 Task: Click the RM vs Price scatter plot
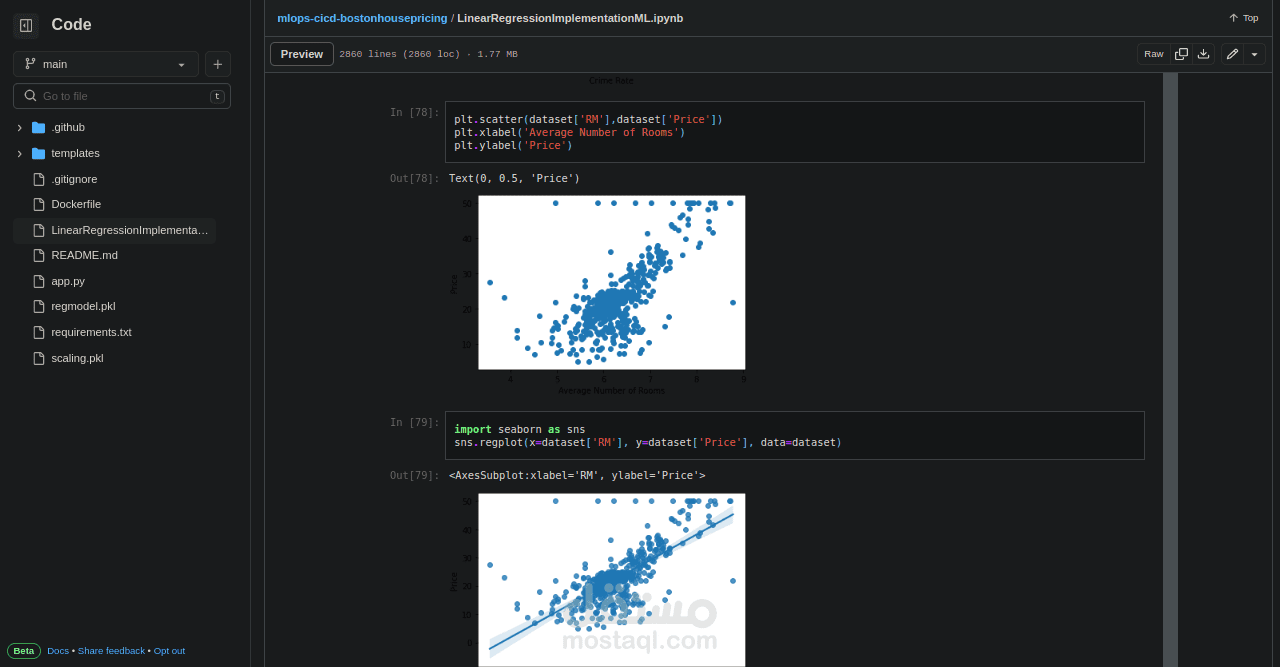pos(611,282)
